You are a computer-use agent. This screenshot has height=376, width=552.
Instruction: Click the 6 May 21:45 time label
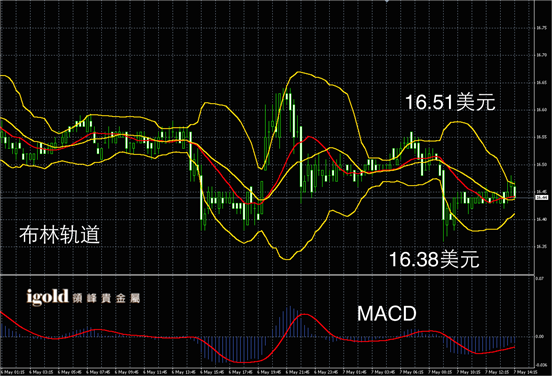click(x=297, y=372)
